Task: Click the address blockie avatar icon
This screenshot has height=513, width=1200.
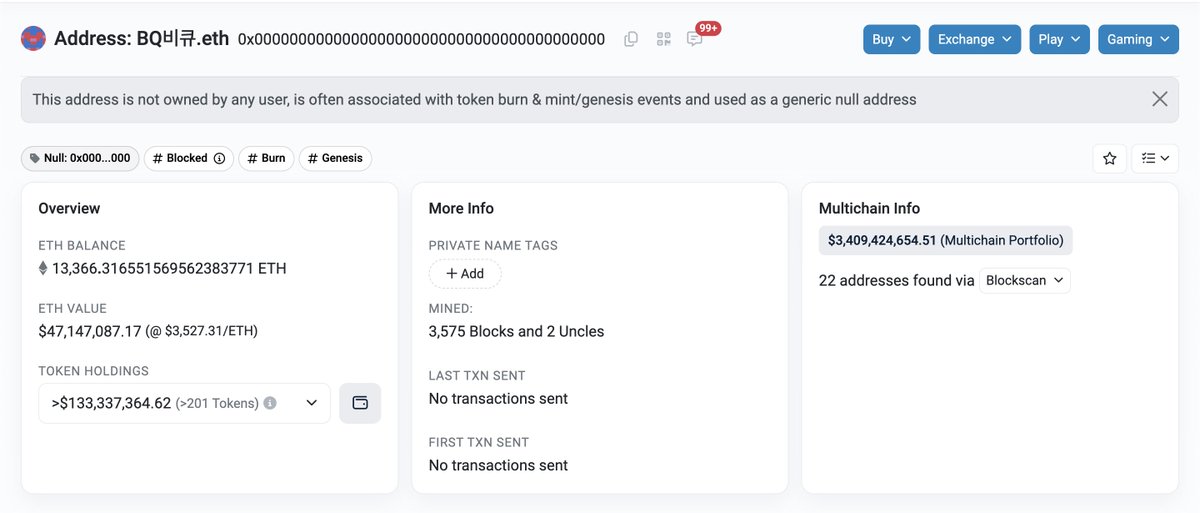Action: click(x=33, y=39)
